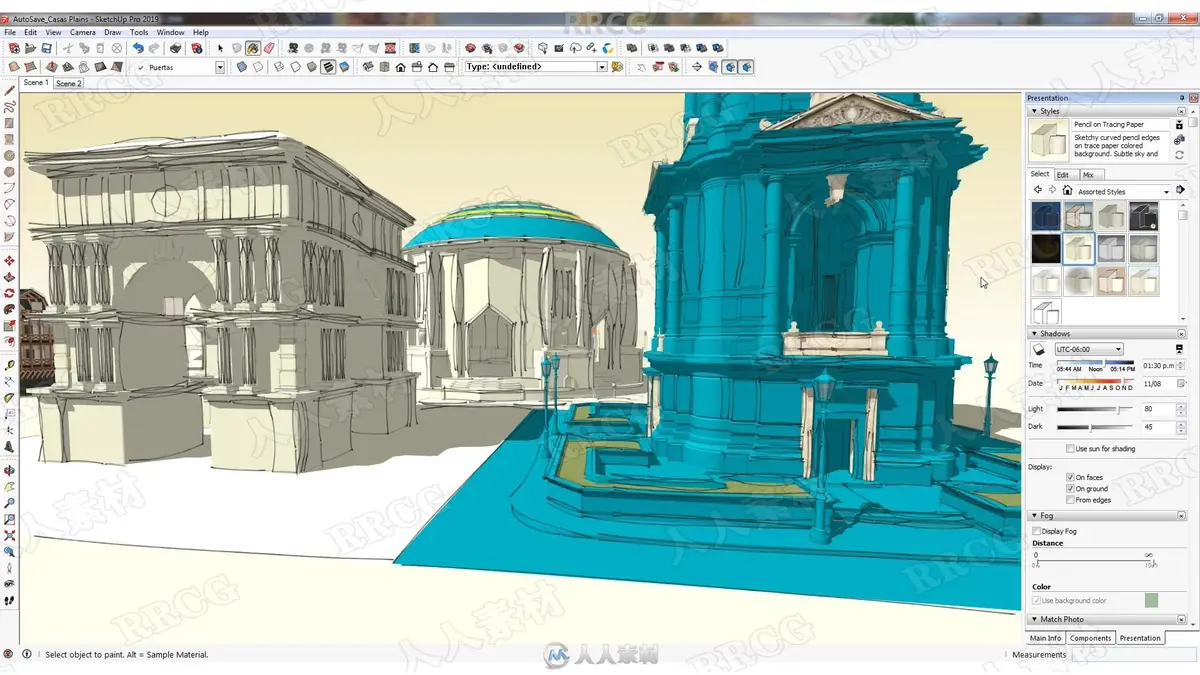
Task: Uncheck On ground display checkbox
Action: pyautogui.click(x=1070, y=489)
